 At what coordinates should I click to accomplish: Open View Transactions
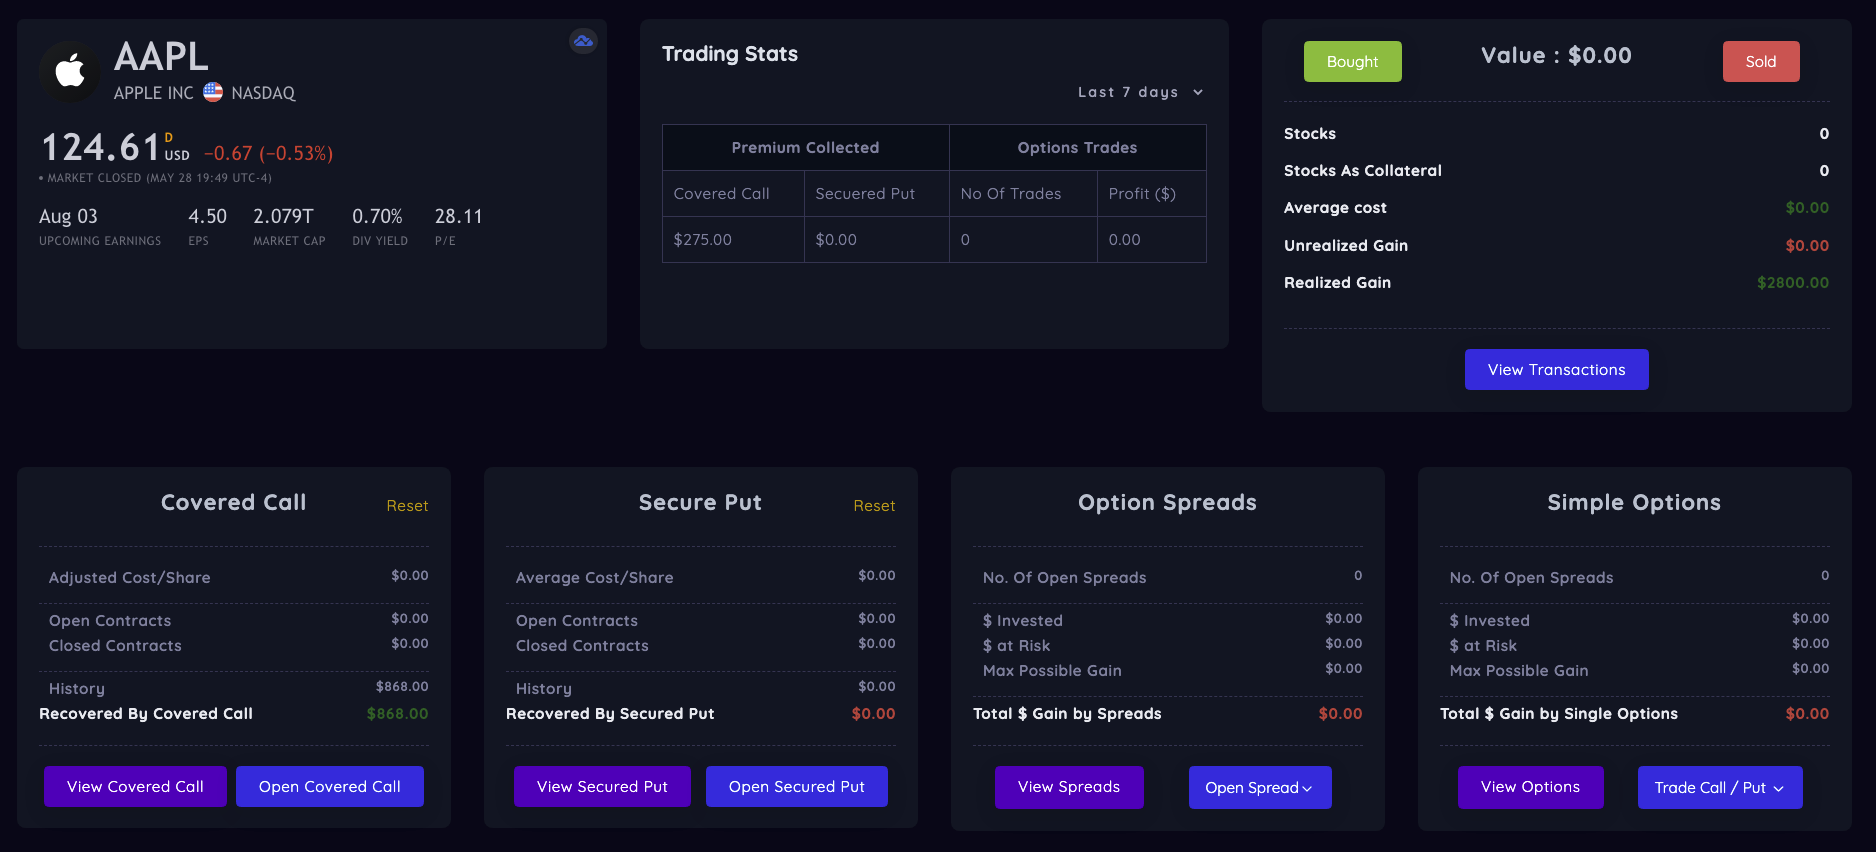(x=1557, y=370)
